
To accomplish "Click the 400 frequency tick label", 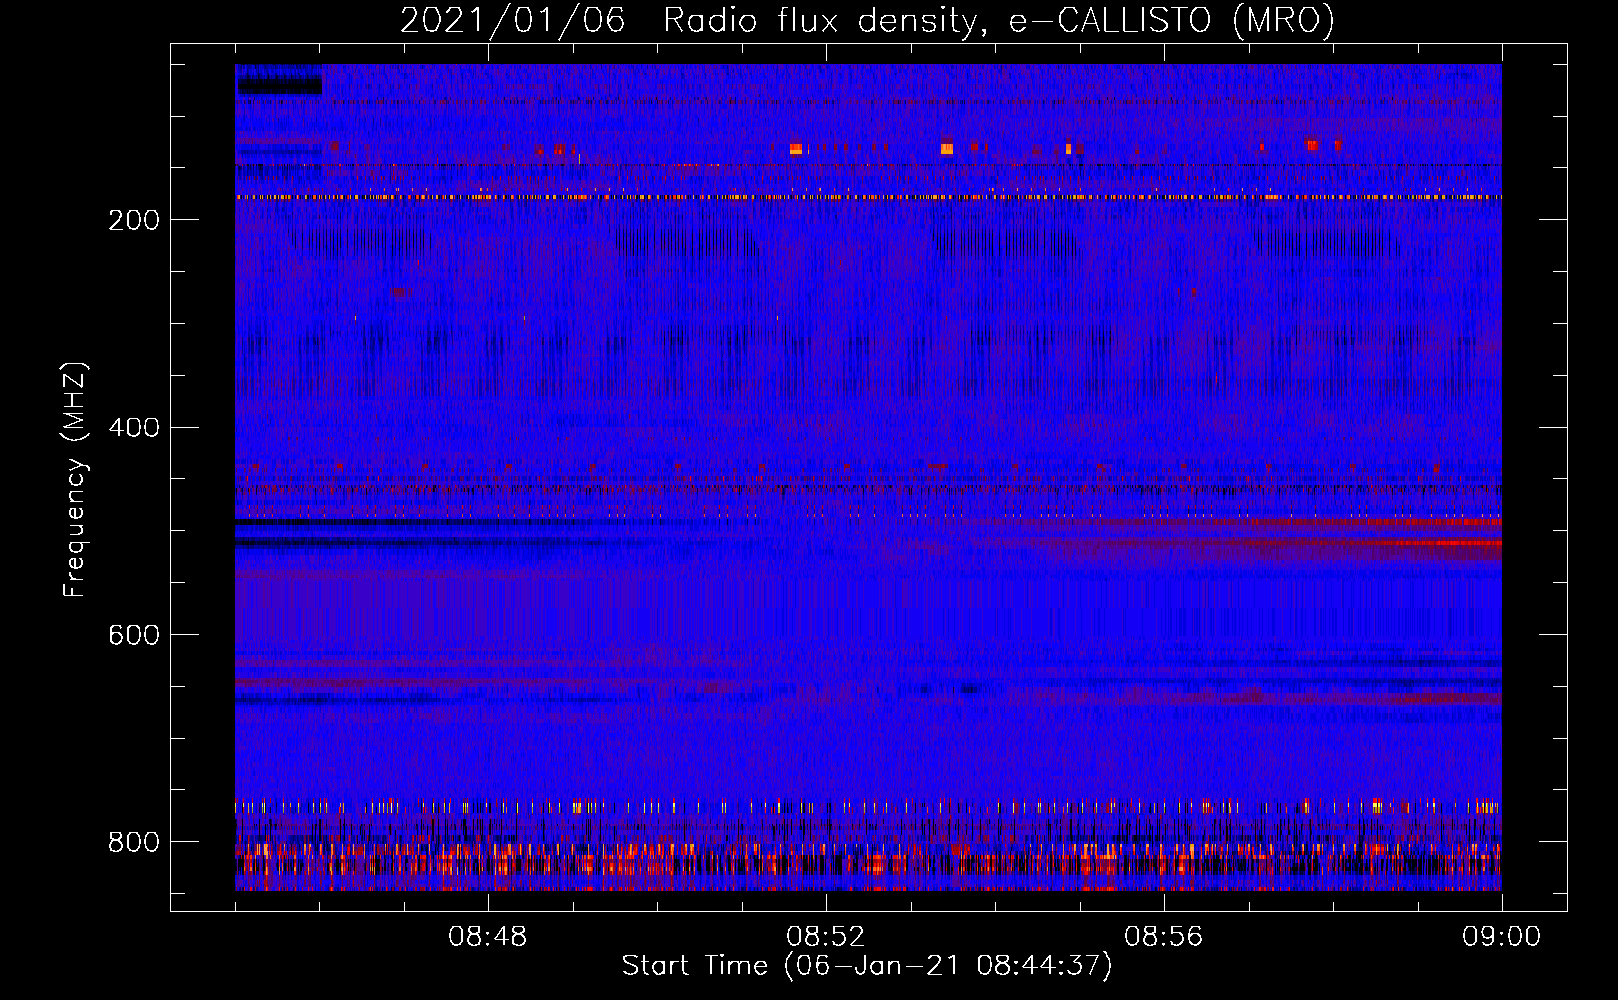I will click(x=134, y=428).
